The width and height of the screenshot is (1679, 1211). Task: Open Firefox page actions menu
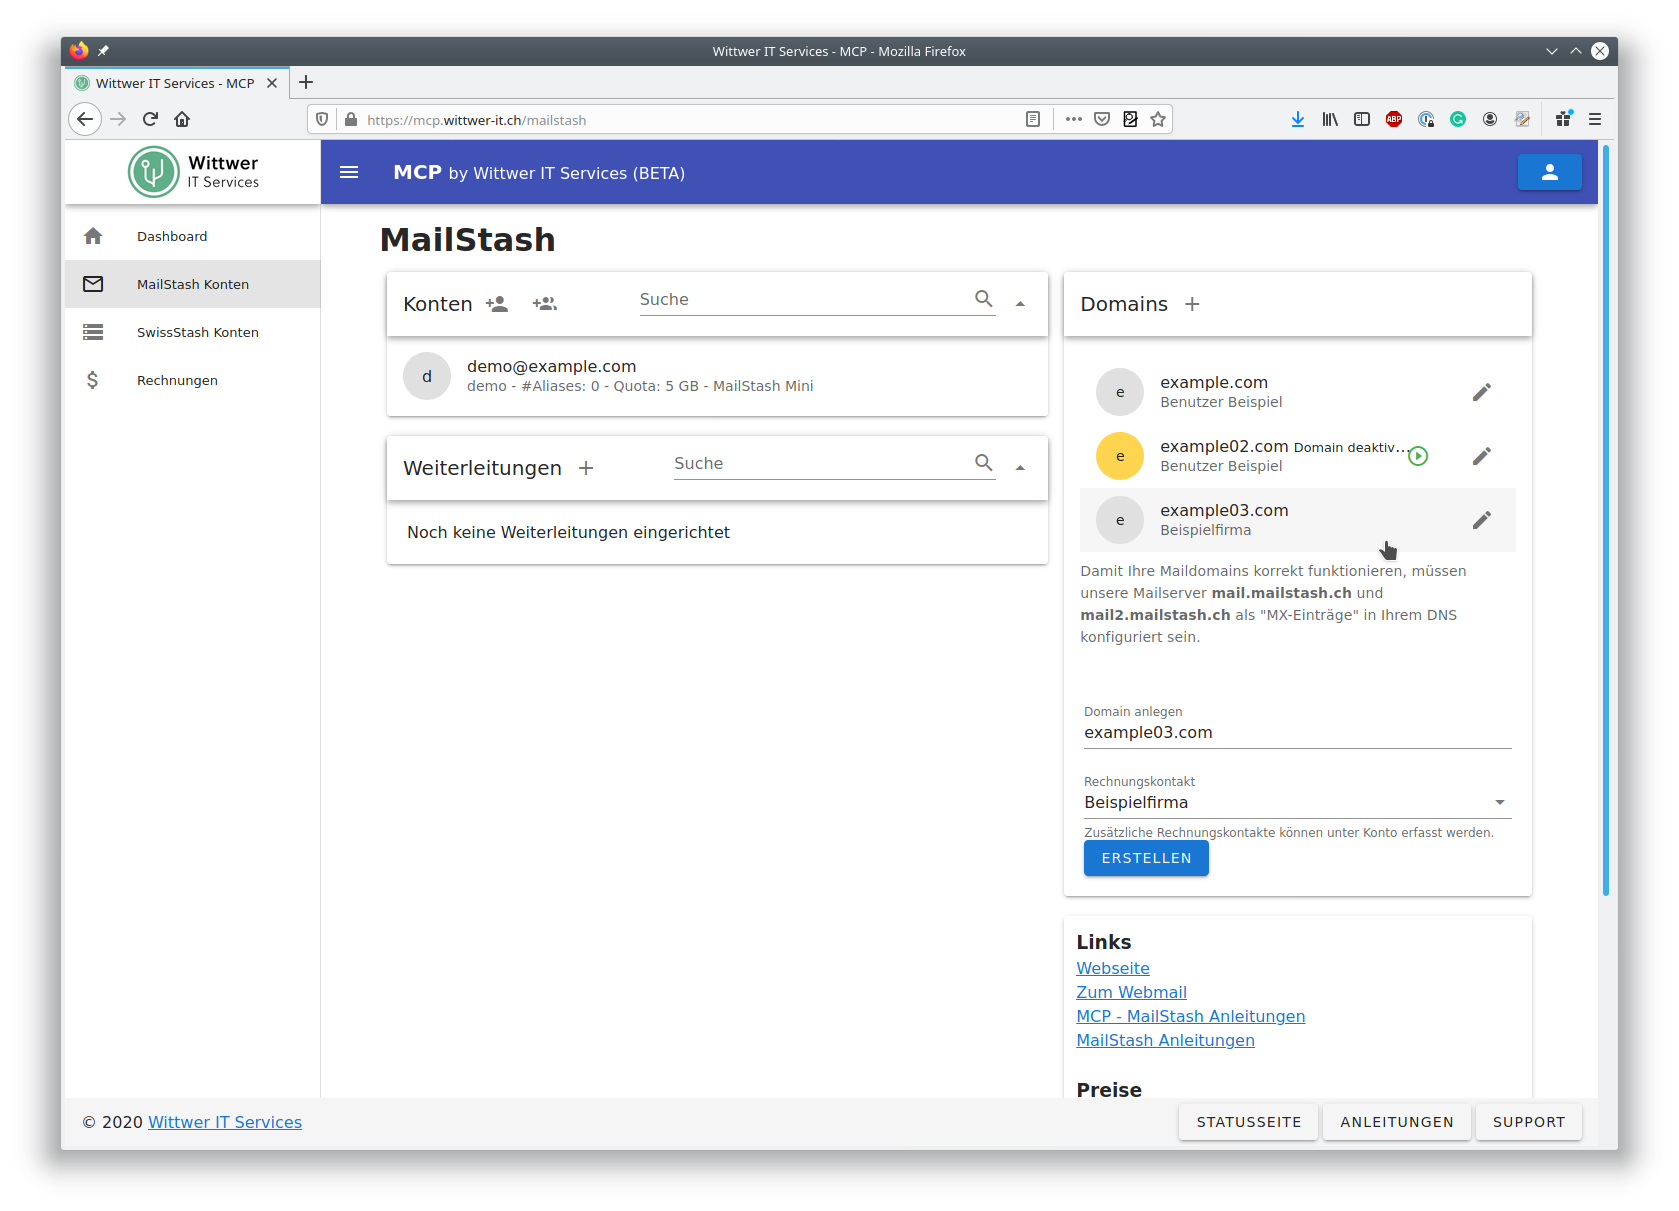point(1074,119)
